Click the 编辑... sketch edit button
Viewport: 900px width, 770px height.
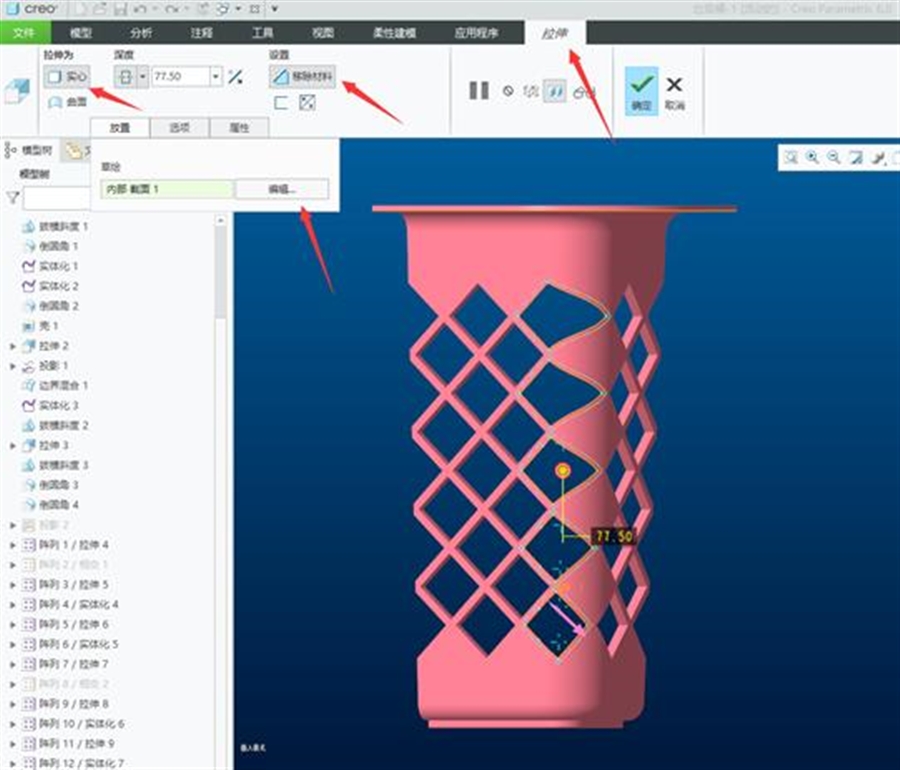click(x=282, y=189)
